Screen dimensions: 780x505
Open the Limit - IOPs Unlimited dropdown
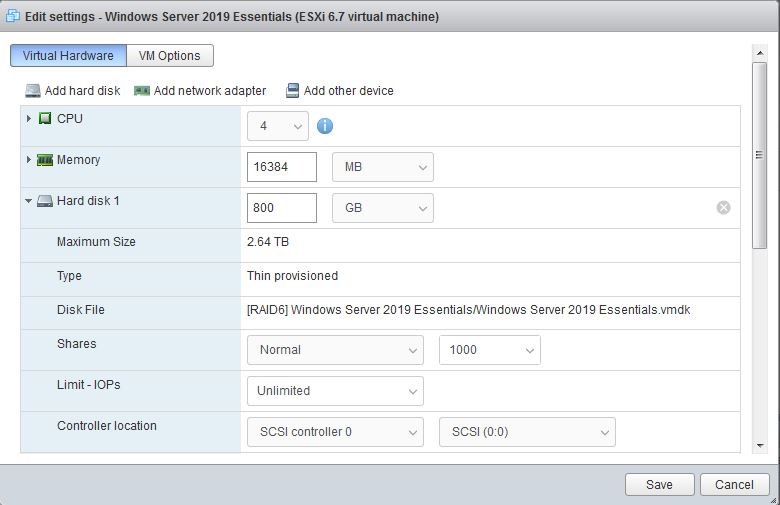tap(335, 391)
